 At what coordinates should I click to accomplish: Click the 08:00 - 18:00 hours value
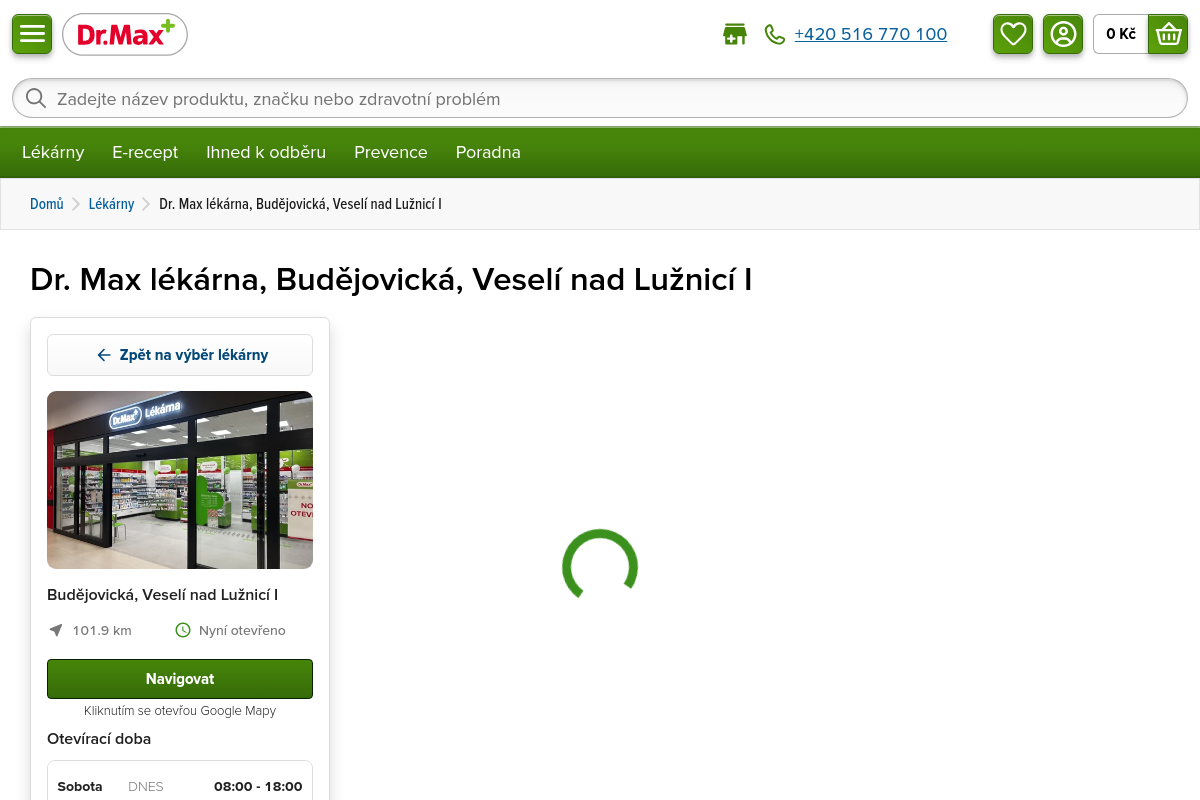coord(258,786)
